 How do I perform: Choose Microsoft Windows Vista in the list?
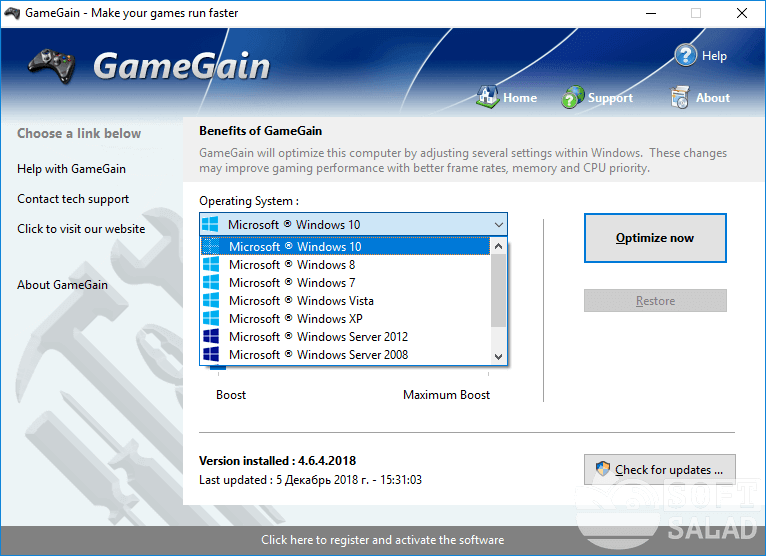point(345,301)
